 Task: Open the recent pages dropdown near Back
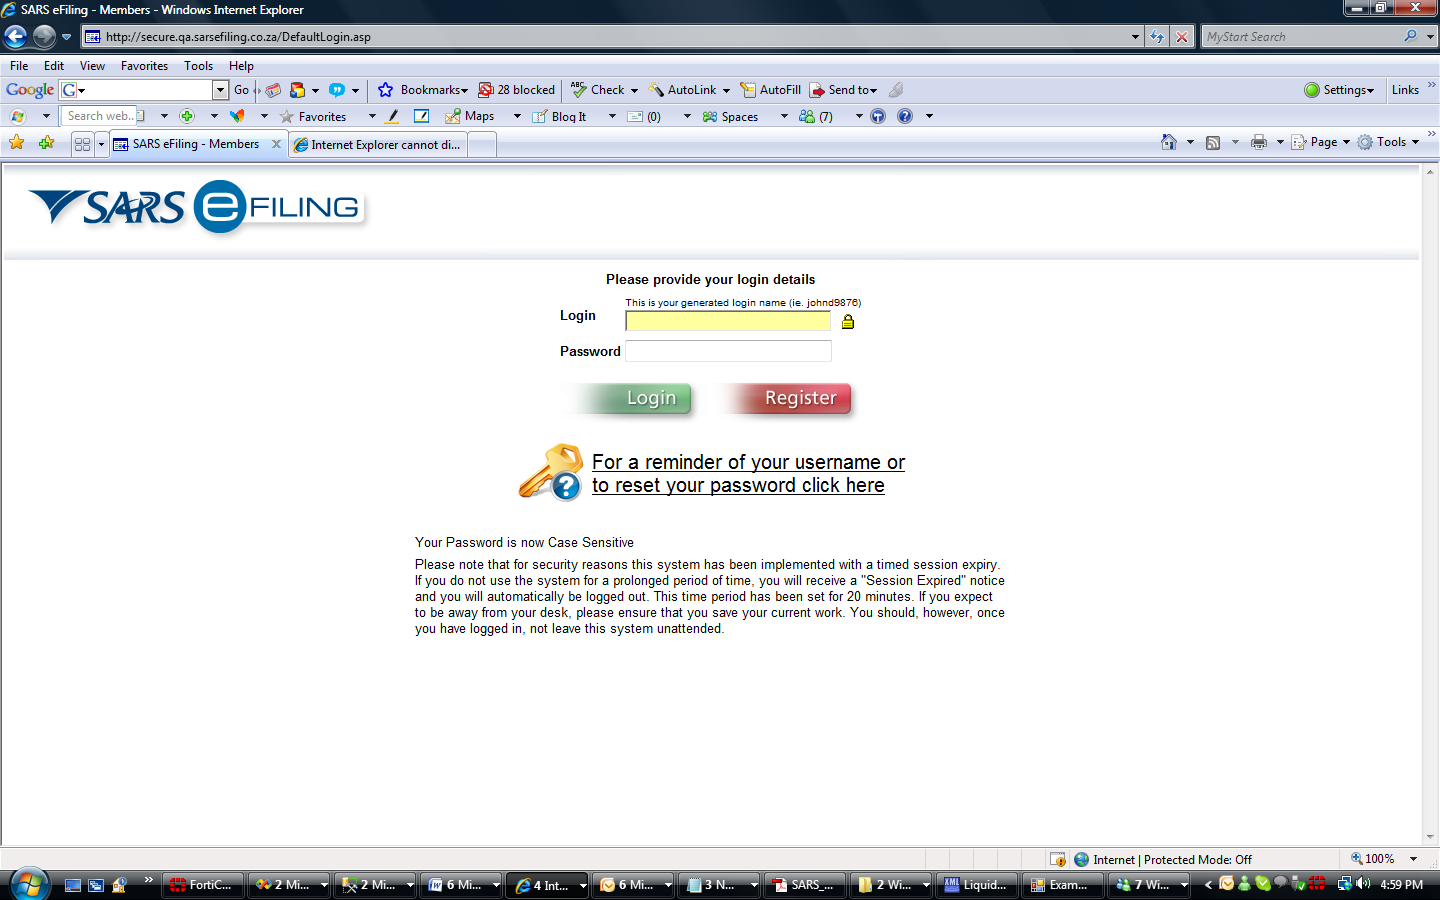coord(66,37)
